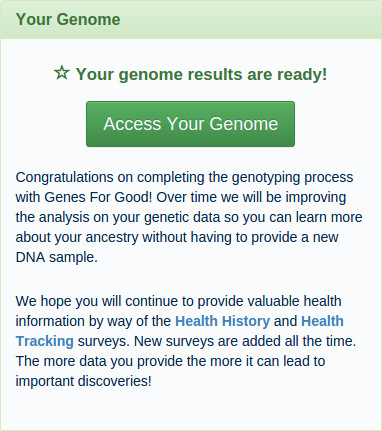Click the green Access Your Genome button
The image size is (382, 431).
point(190,124)
